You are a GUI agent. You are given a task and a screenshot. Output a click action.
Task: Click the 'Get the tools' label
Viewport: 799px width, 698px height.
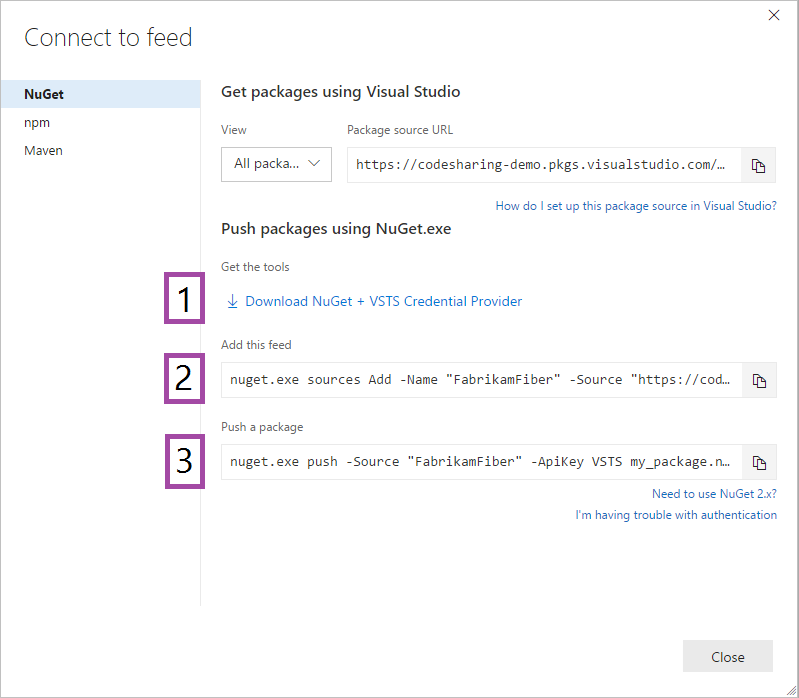pos(255,267)
